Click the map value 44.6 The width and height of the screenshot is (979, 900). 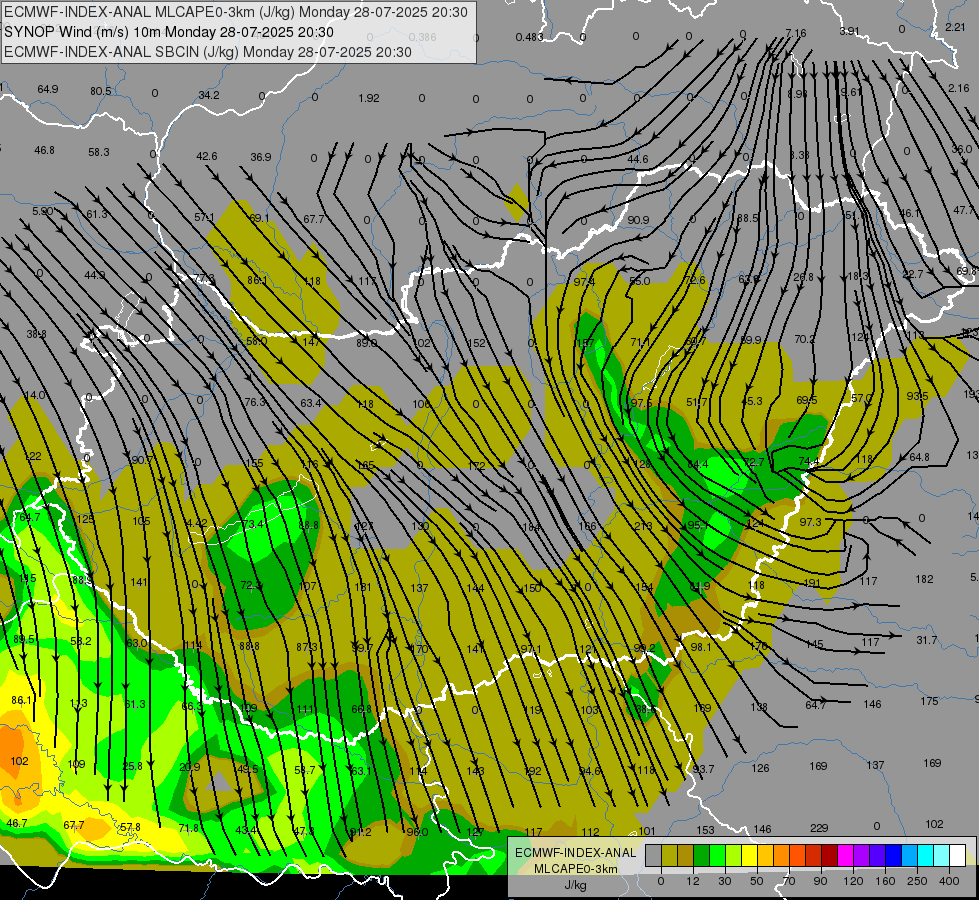pyautogui.click(x=637, y=159)
